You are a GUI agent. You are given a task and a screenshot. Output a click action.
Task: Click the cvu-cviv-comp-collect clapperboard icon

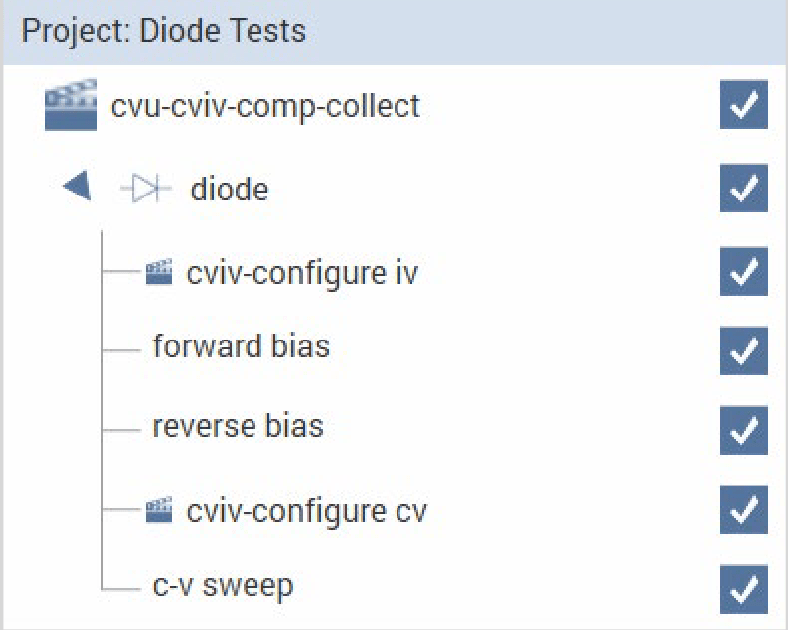tap(71, 107)
